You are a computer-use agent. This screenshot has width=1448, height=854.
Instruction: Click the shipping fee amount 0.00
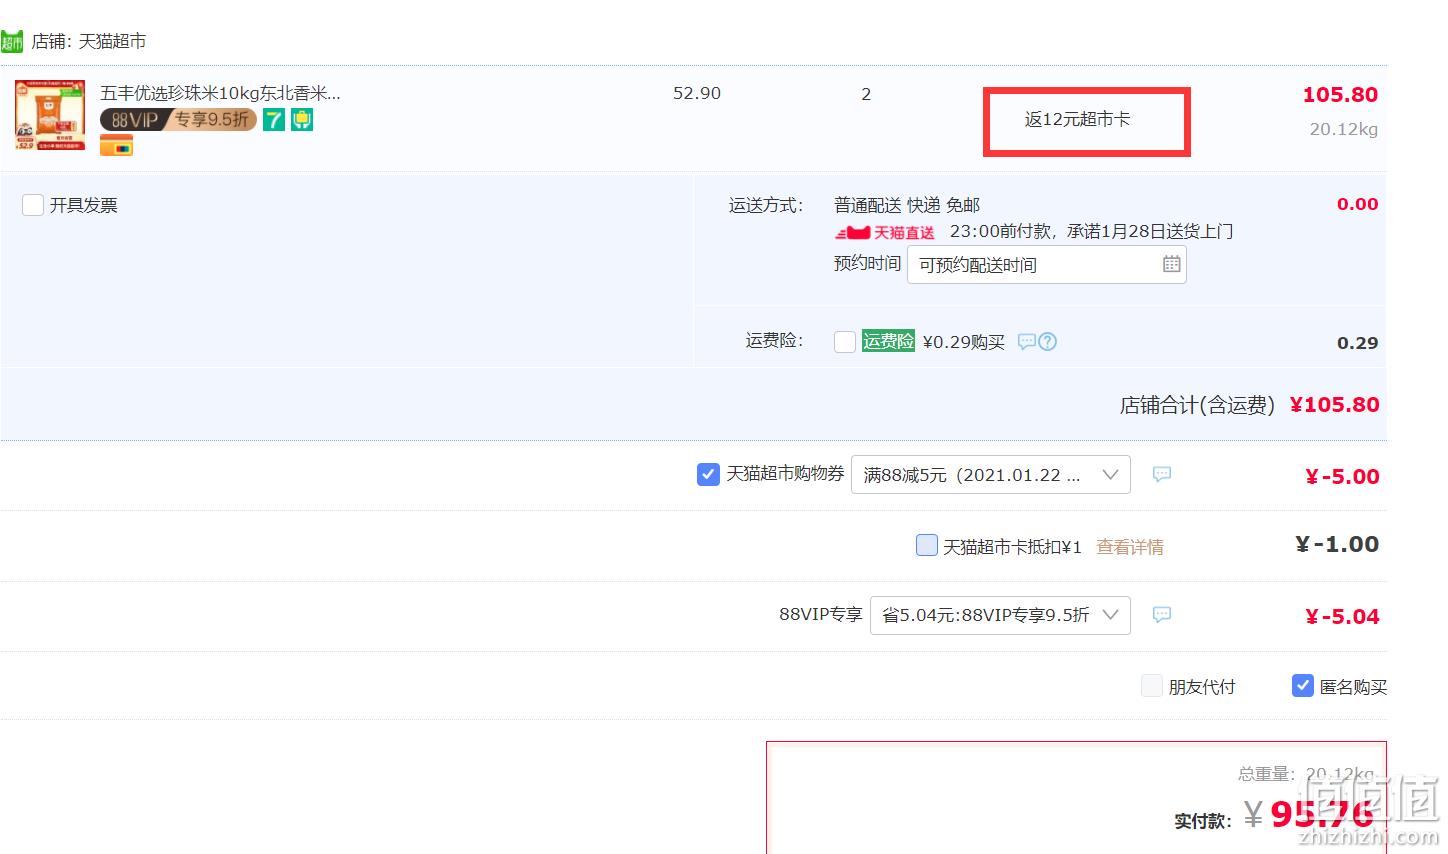click(1357, 204)
